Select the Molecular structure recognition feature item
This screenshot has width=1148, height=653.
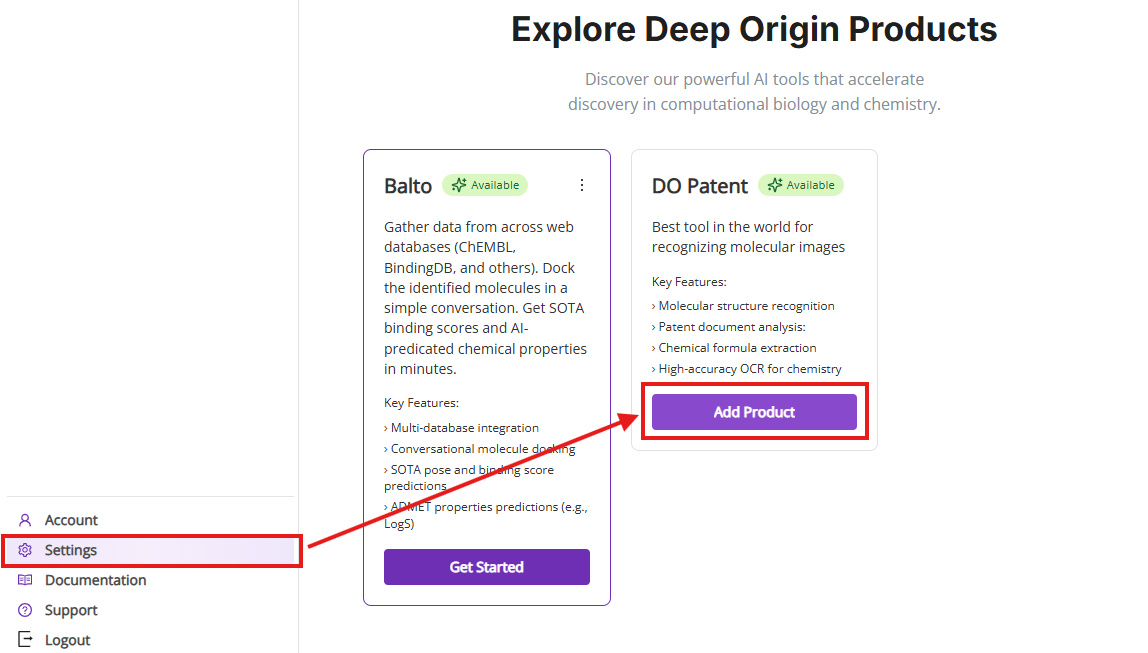pos(746,306)
